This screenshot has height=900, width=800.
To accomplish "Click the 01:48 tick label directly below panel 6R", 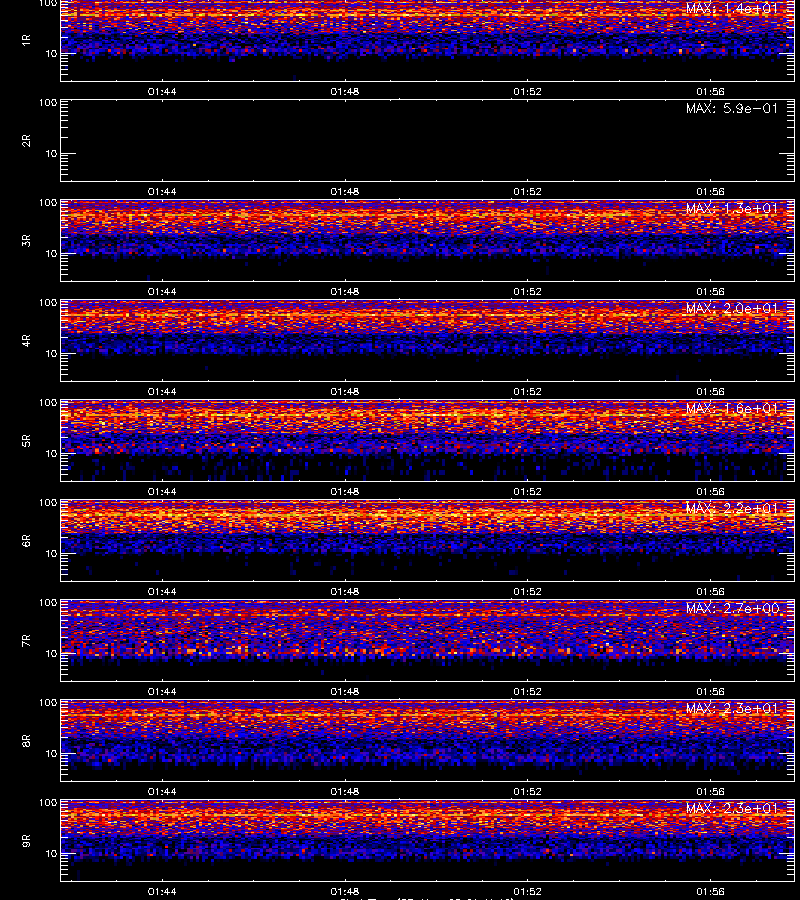I will point(345,591).
